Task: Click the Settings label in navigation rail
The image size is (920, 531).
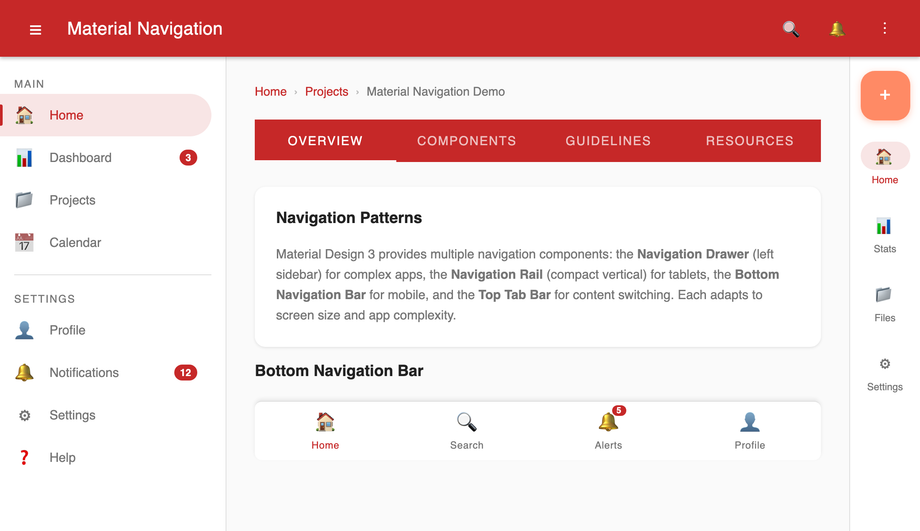Action: point(885,387)
